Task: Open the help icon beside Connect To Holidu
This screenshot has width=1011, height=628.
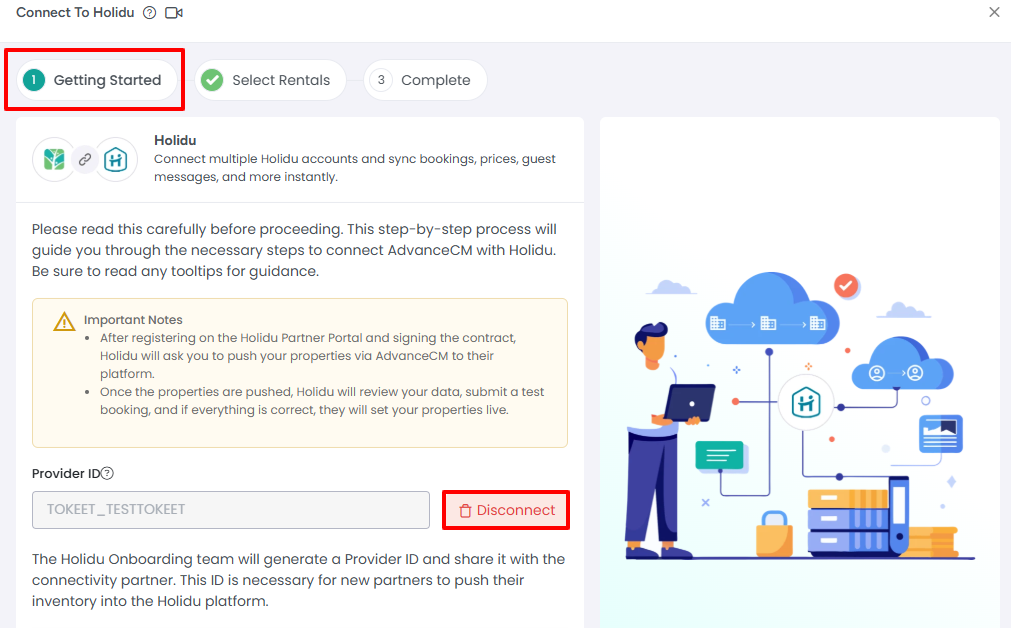Action: coord(150,13)
